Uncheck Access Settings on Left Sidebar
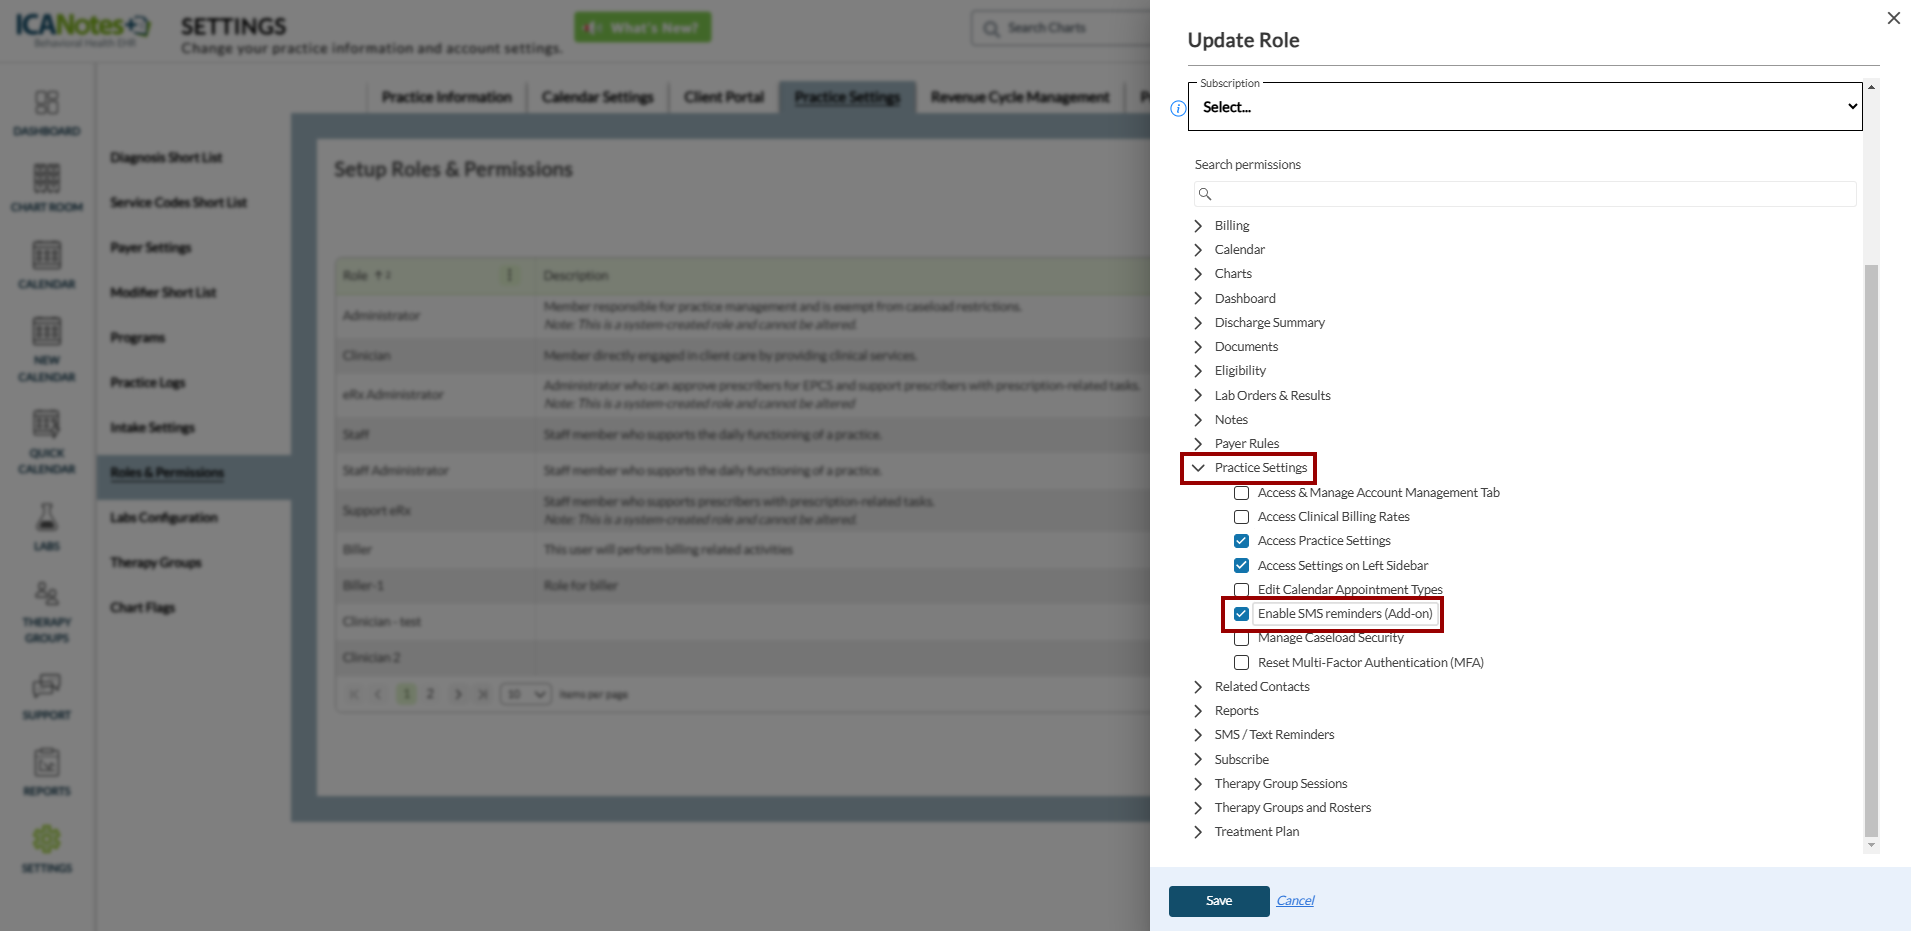This screenshot has width=1911, height=931. (x=1241, y=566)
